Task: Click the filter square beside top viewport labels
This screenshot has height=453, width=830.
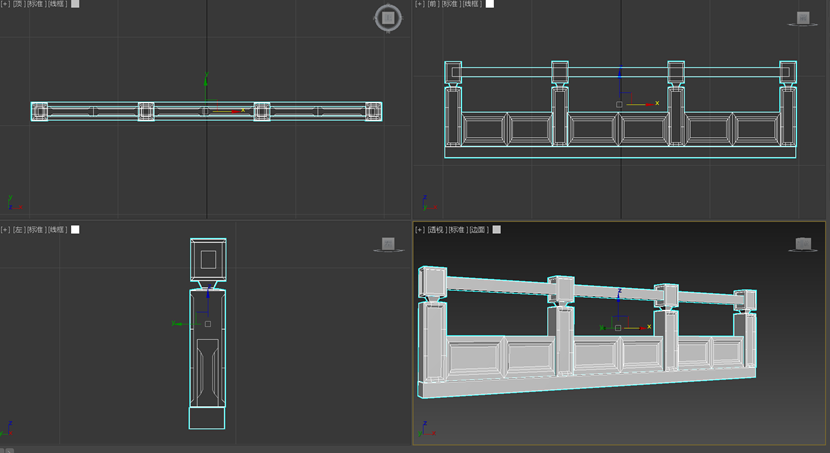Action: coord(75,4)
